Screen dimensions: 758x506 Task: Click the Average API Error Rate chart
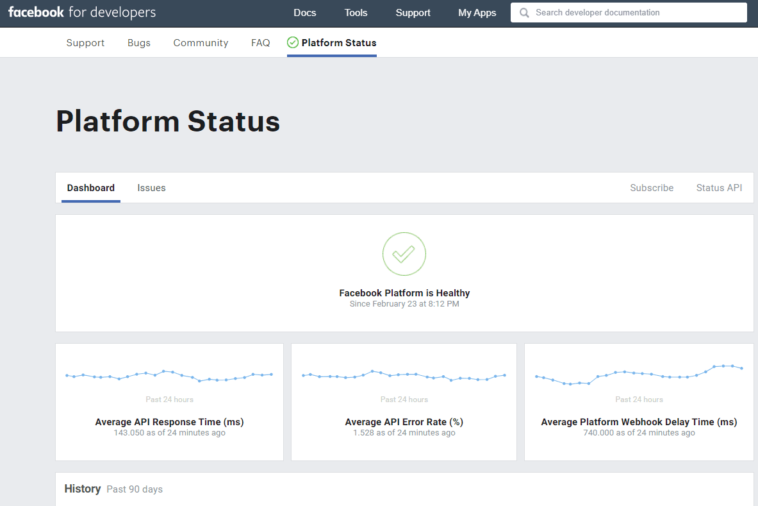pyautogui.click(x=404, y=376)
